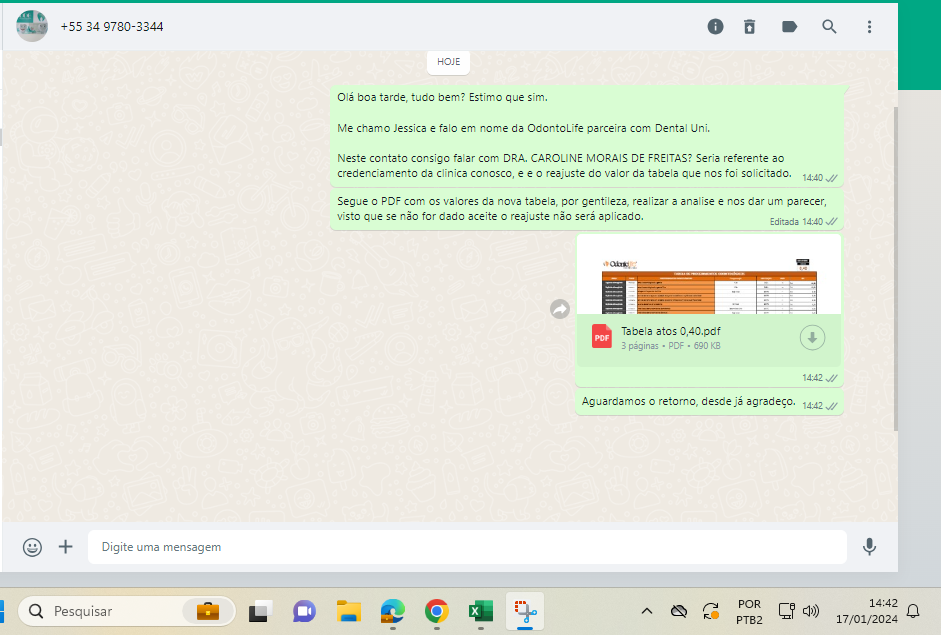Click phone number +55 34 9780-3344 header
The height and width of the screenshot is (635, 941).
(112, 27)
